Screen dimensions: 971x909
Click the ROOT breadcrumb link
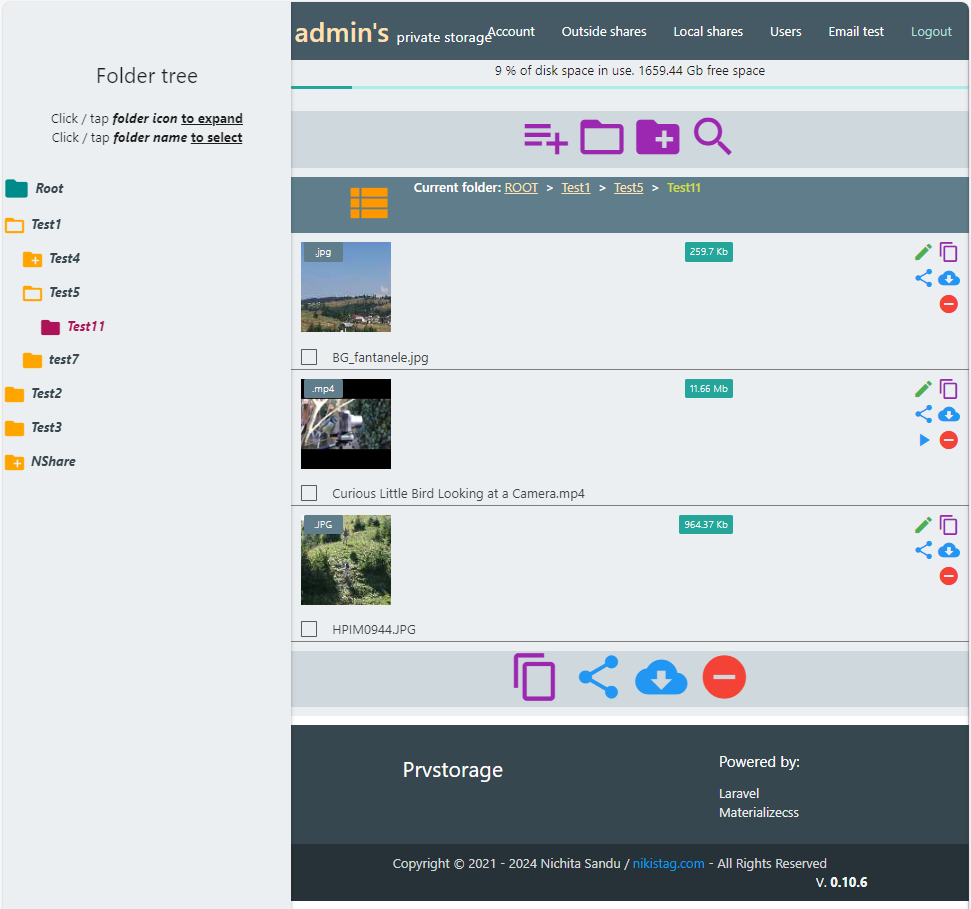(x=521, y=188)
